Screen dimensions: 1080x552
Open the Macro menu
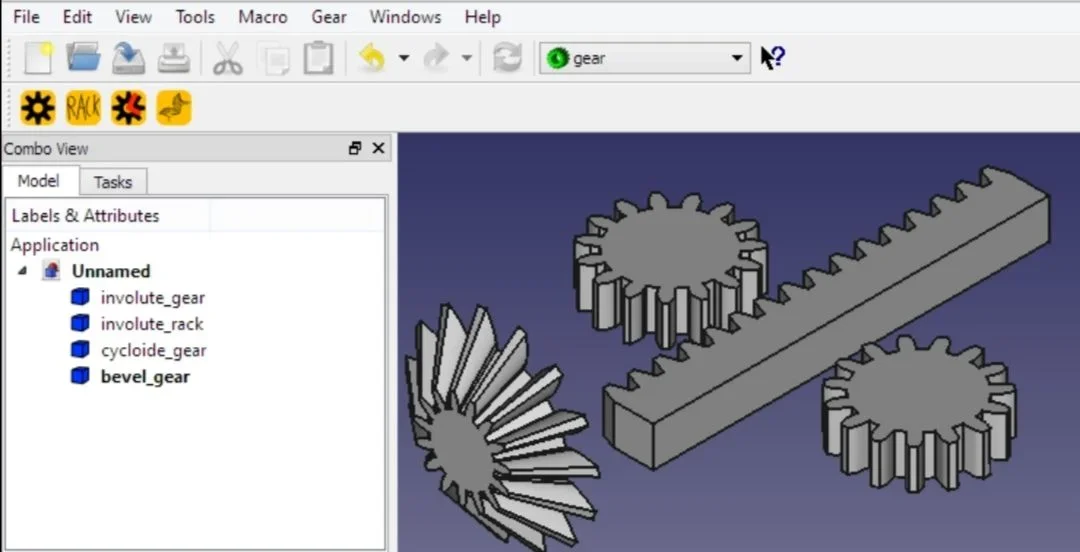[262, 17]
